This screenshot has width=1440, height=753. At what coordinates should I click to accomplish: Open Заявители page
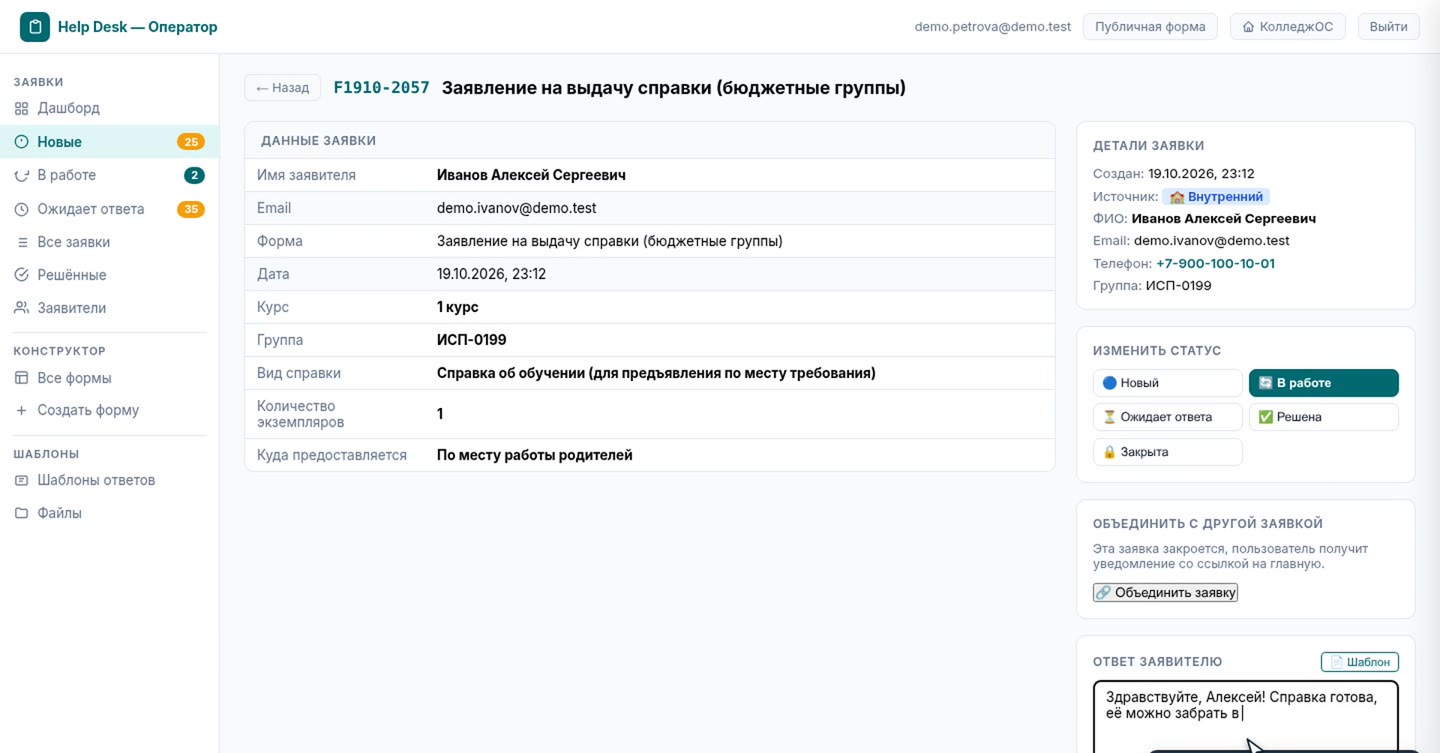109,308
